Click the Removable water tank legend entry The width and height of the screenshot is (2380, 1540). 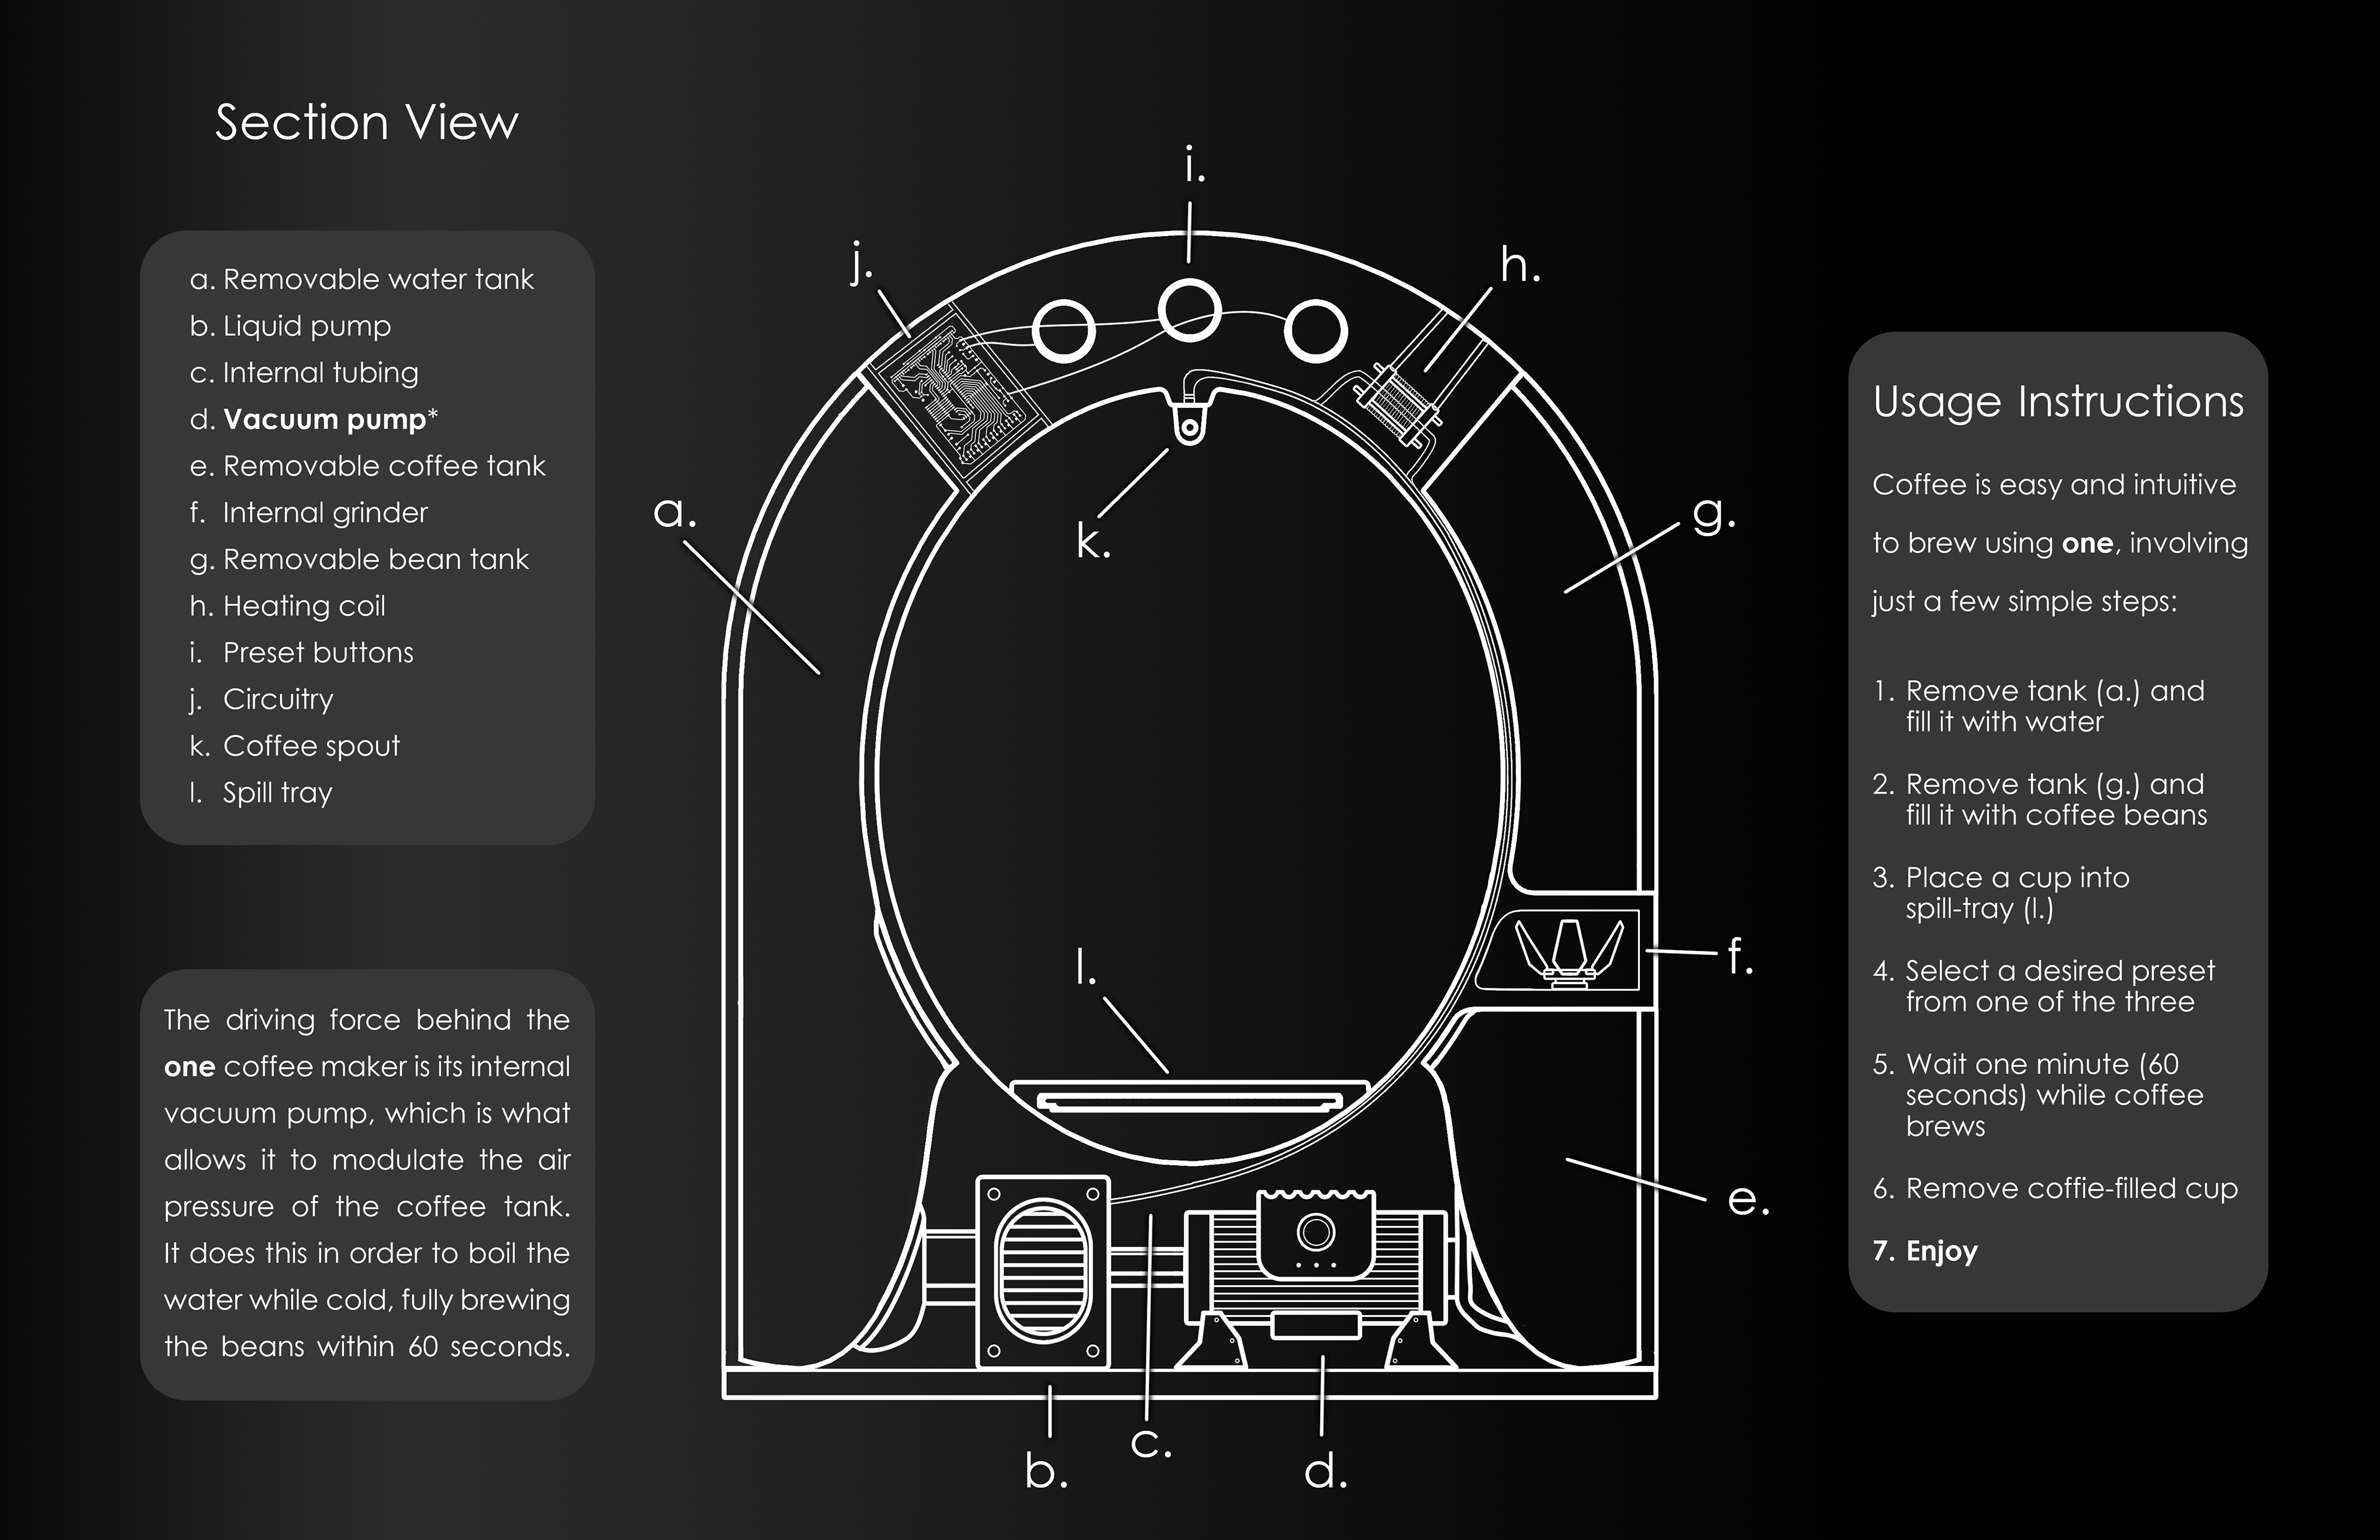point(362,279)
